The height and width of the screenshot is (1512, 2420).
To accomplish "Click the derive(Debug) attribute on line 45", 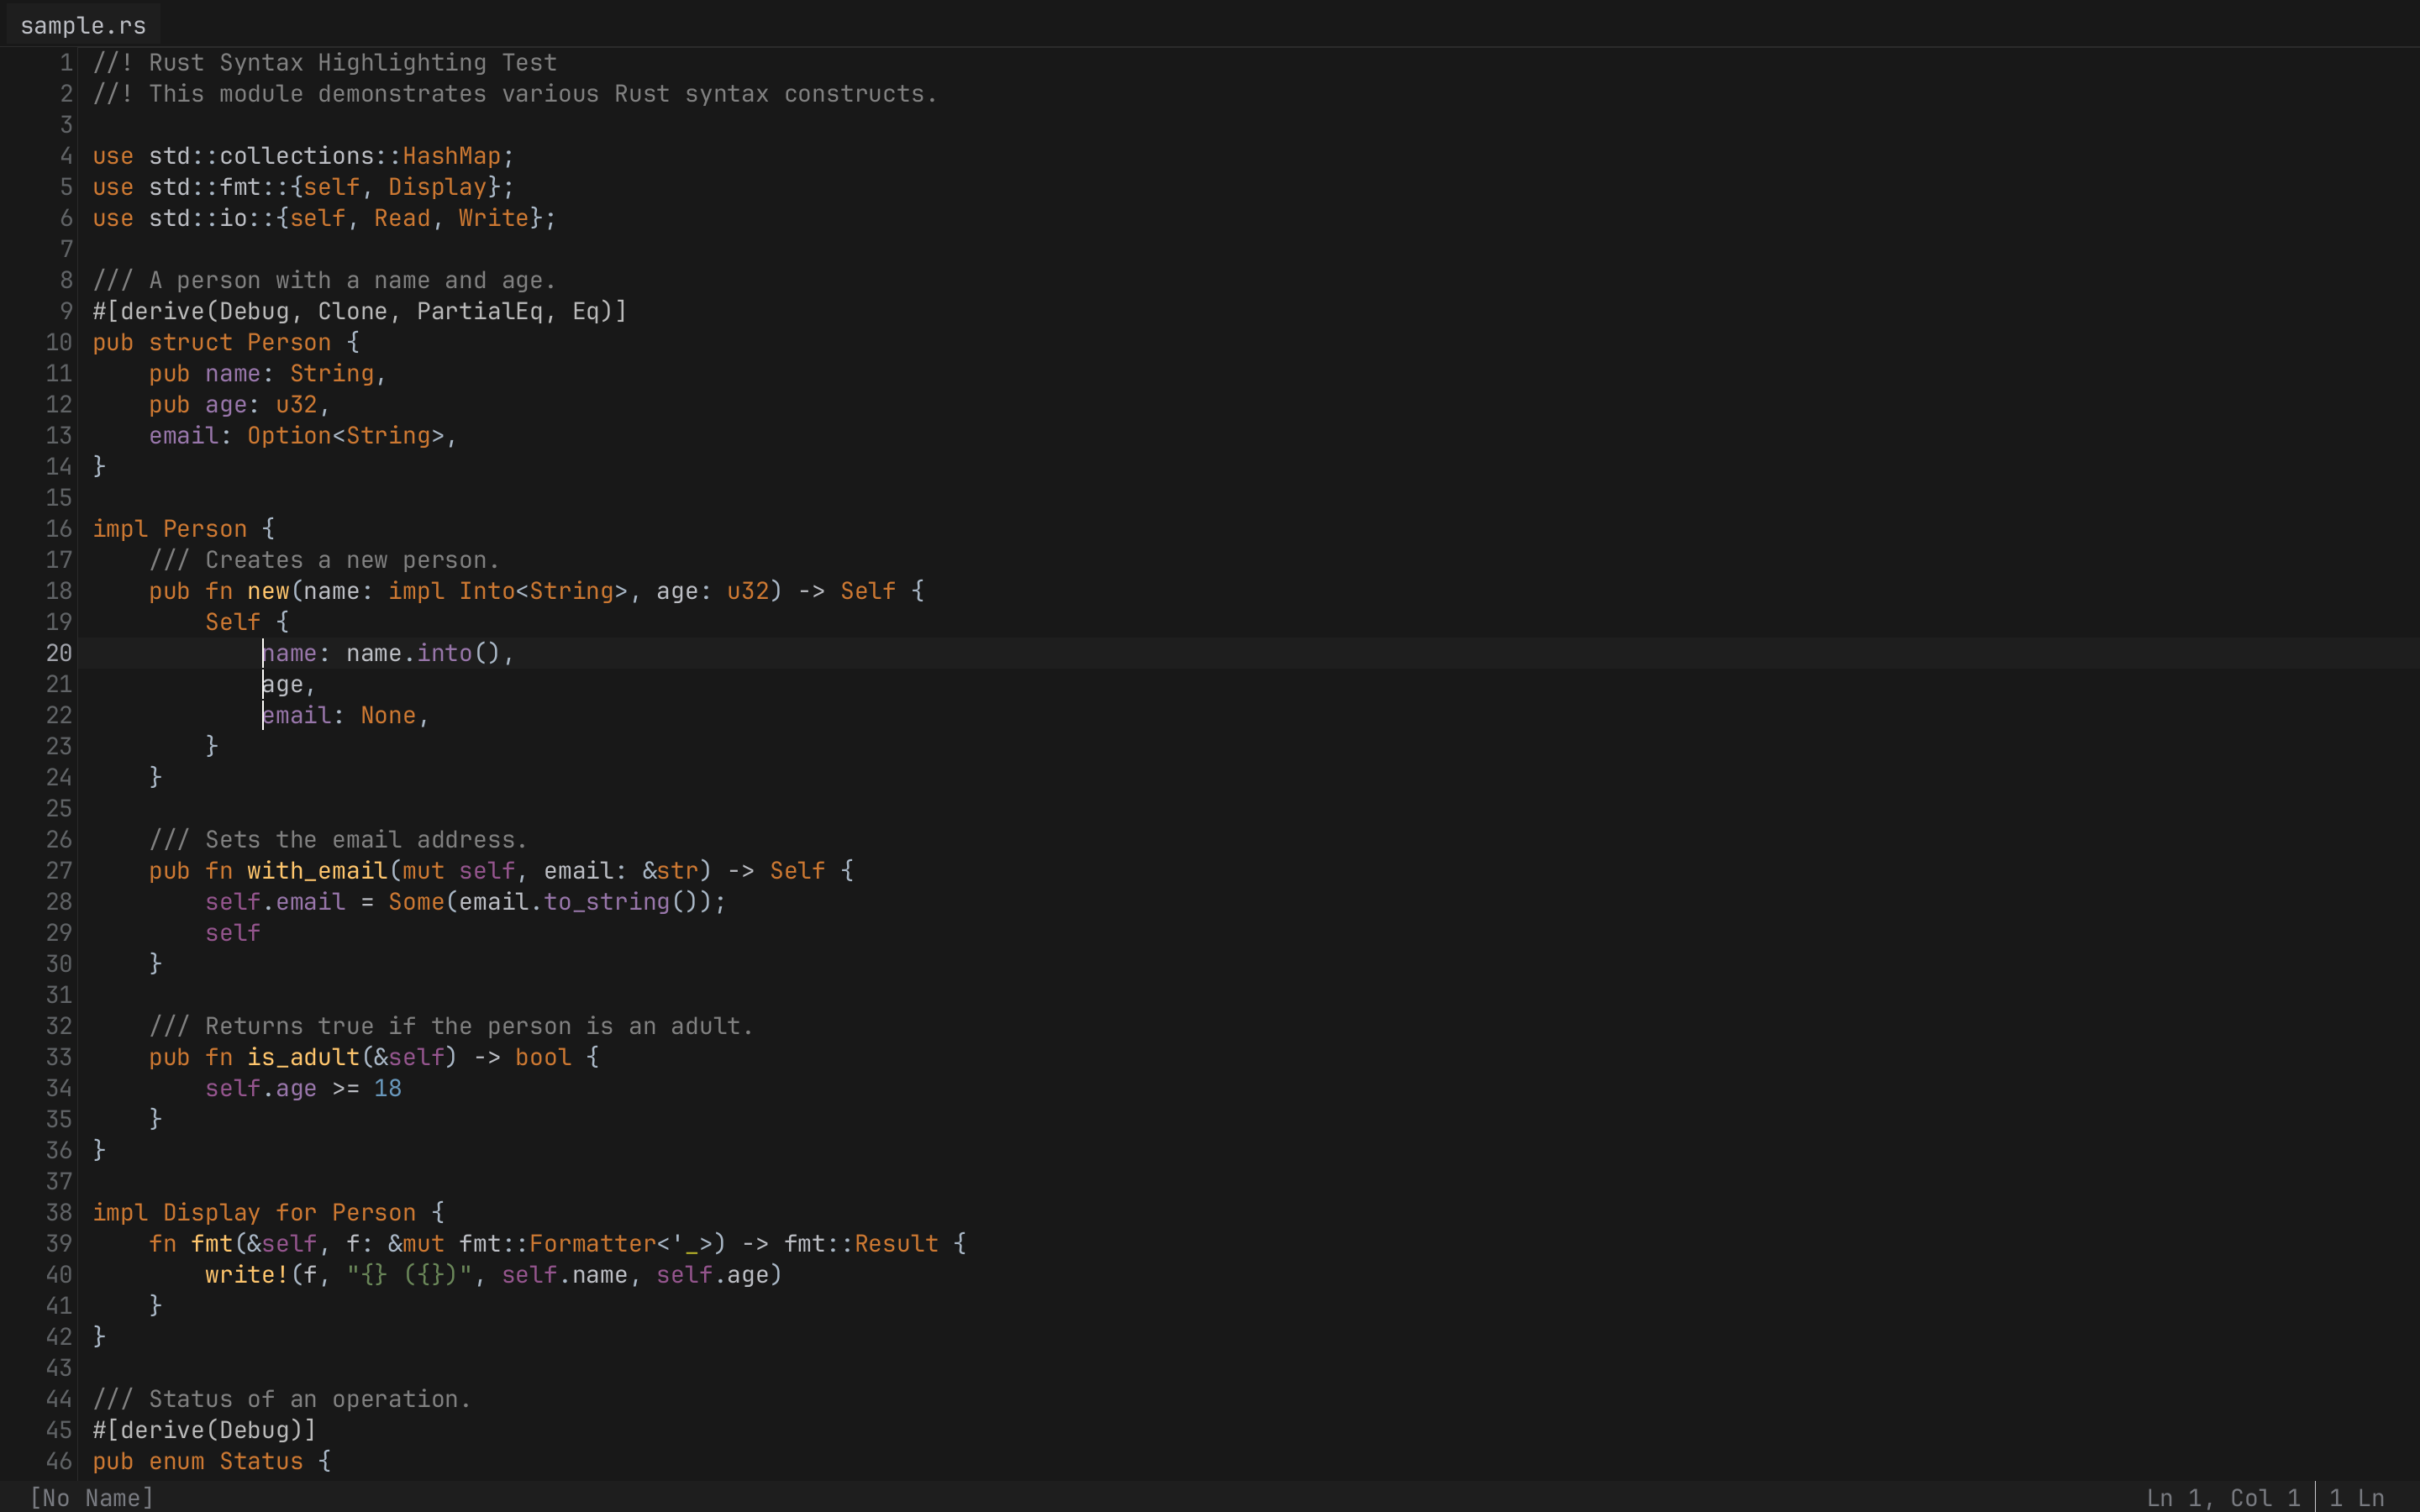I will coord(205,1430).
